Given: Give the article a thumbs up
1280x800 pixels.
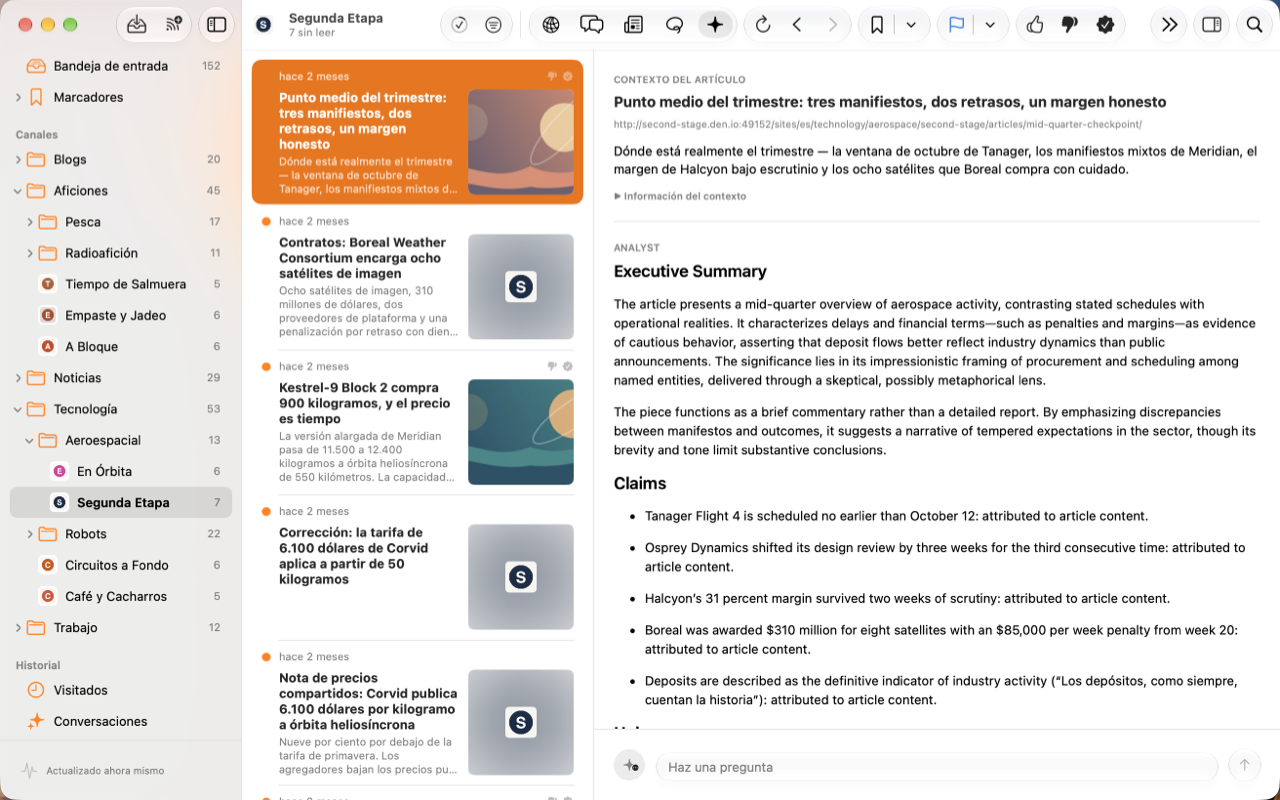Looking at the screenshot, I should (1035, 25).
